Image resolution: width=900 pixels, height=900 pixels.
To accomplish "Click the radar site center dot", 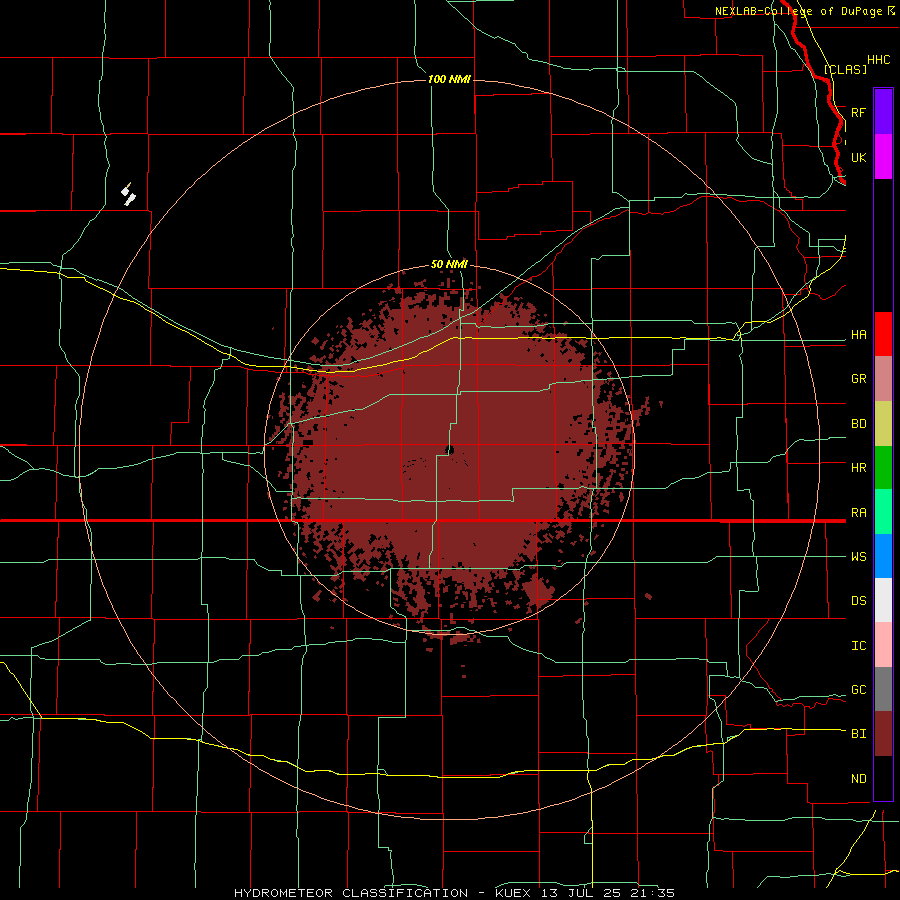I will pos(449,450).
